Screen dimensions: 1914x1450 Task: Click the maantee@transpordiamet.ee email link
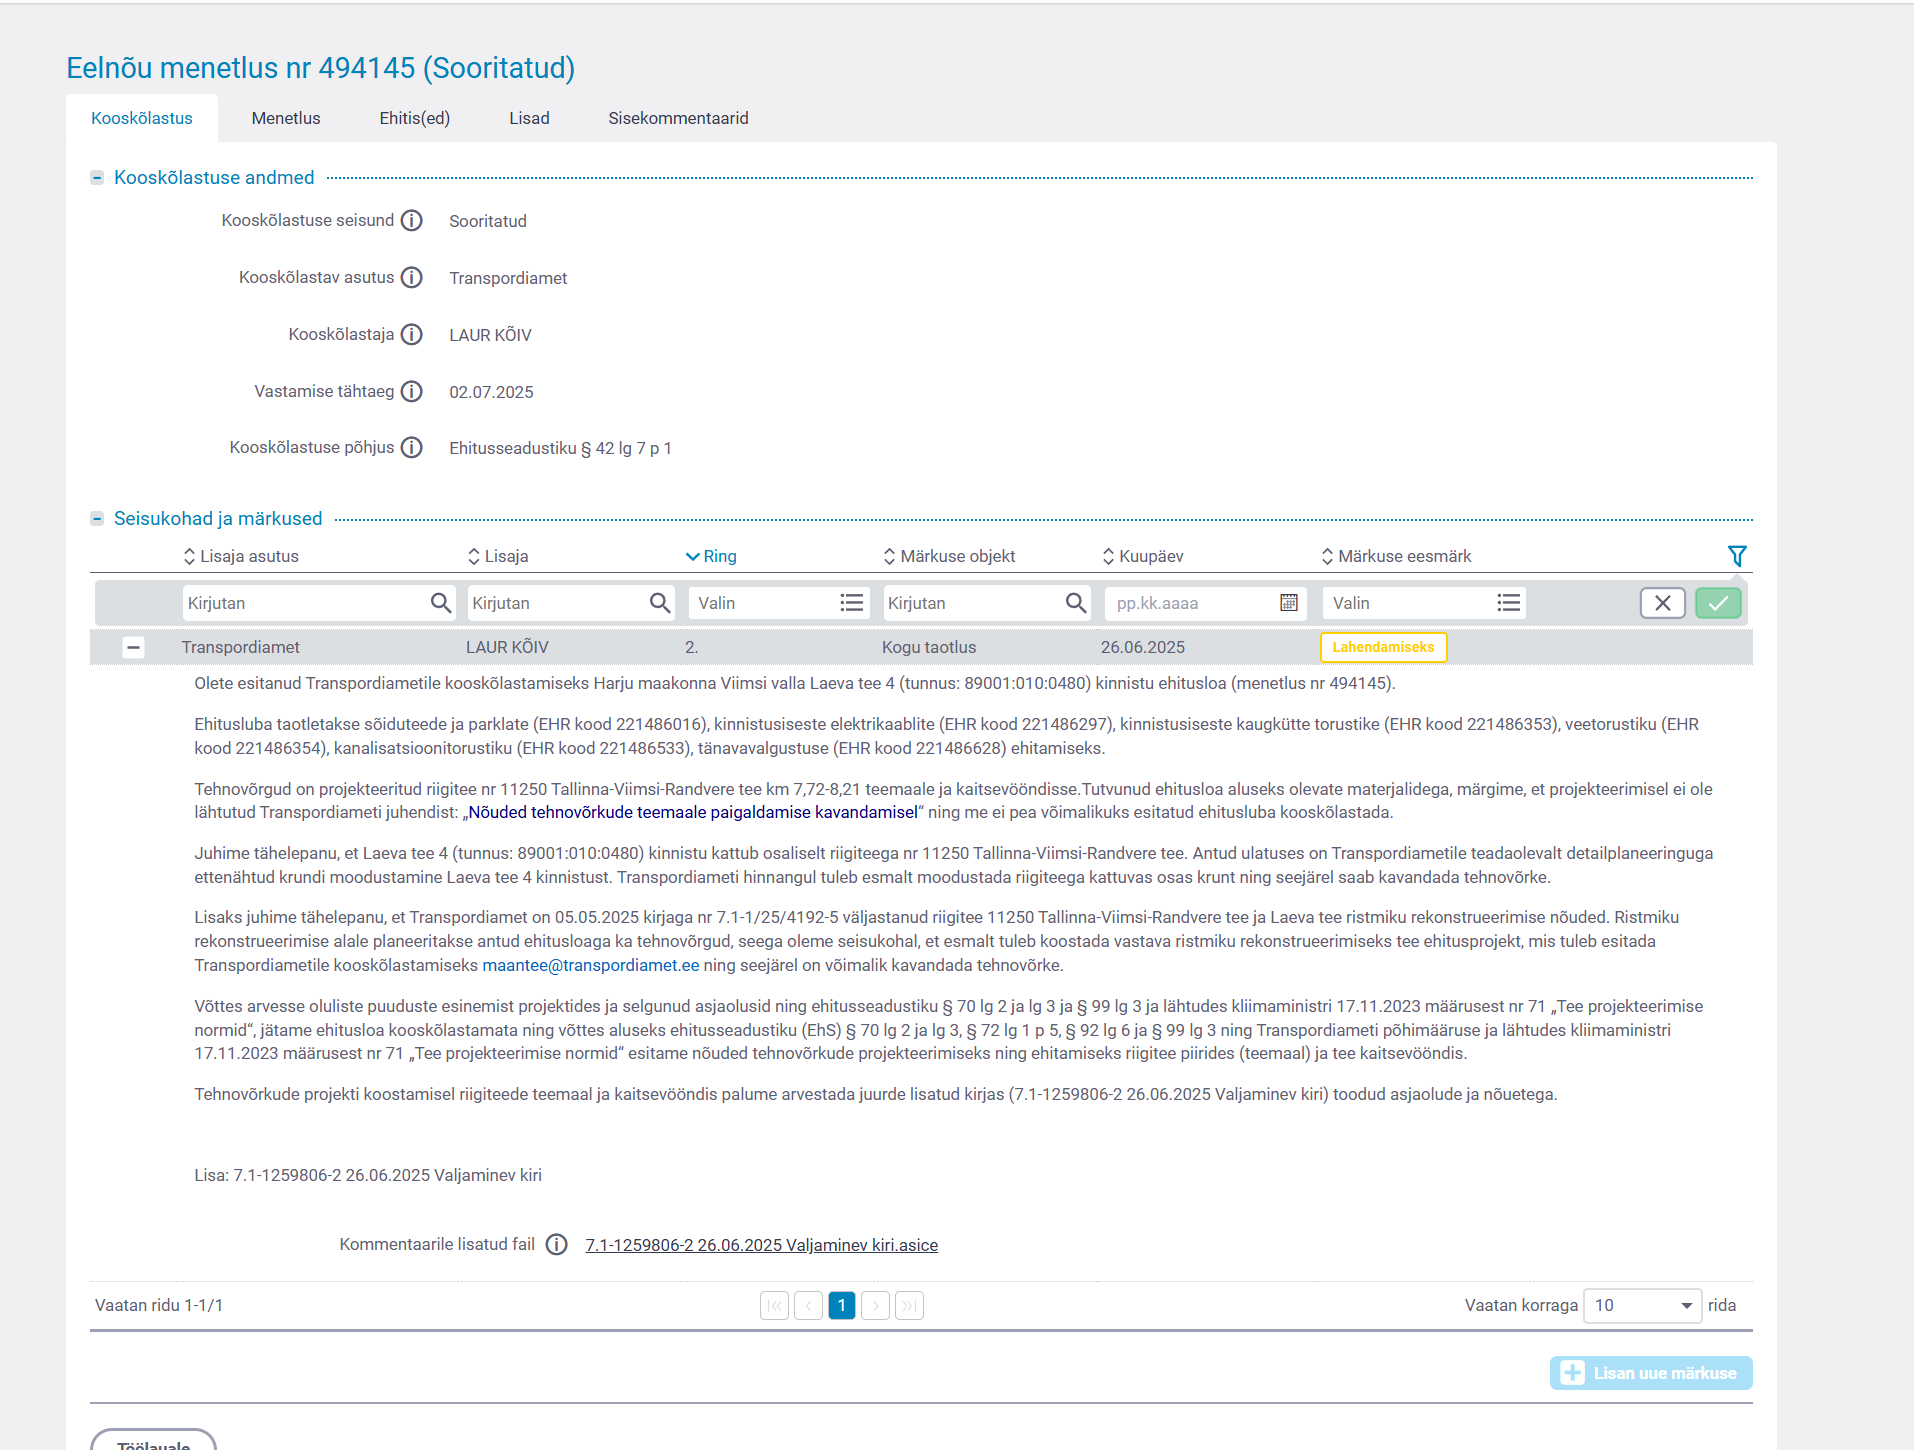click(x=591, y=965)
